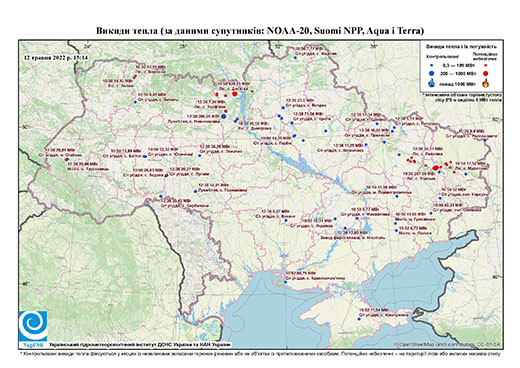The image size is (520, 368).
Task: Click large blue circle in legend
Action: coord(432,73)
